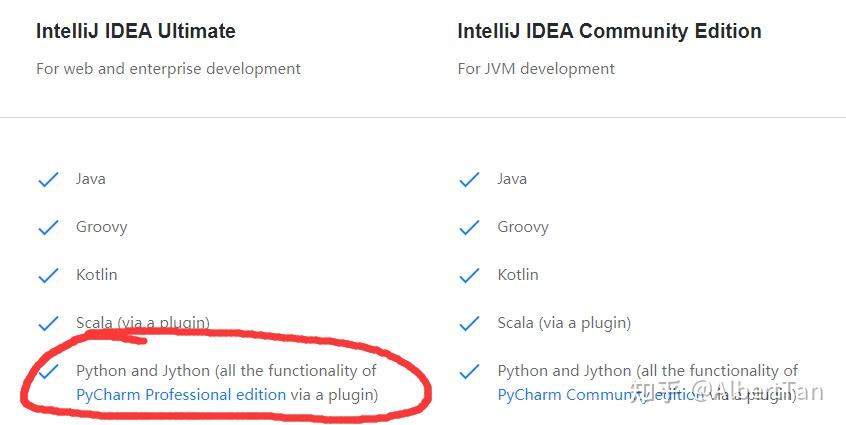This screenshot has width=846, height=425.
Task: Open the PyCharm Professional edition link
Action: 181,395
